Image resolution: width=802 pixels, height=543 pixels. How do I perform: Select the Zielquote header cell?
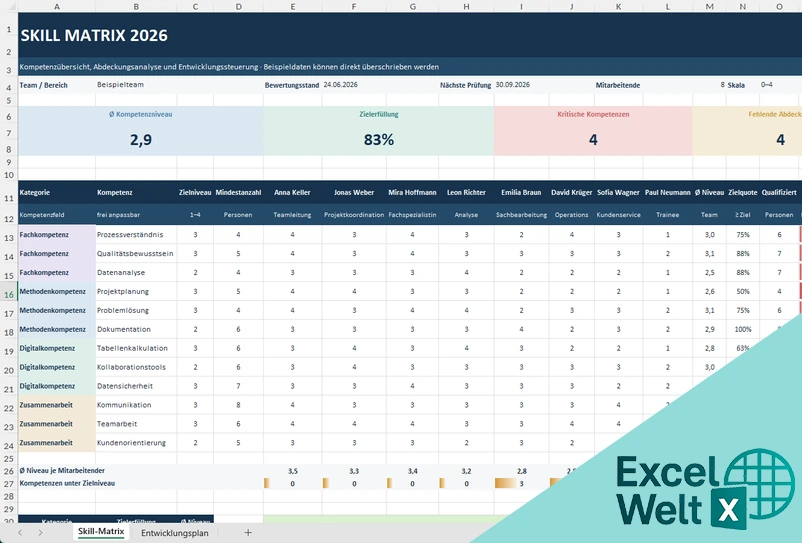point(743,192)
